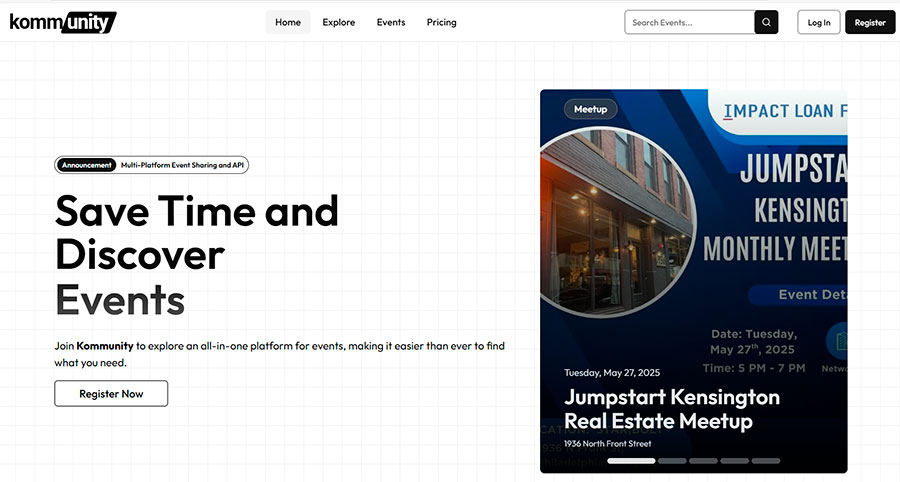Open Jumpstart Kensington Real Estate Meetup title

click(671, 409)
